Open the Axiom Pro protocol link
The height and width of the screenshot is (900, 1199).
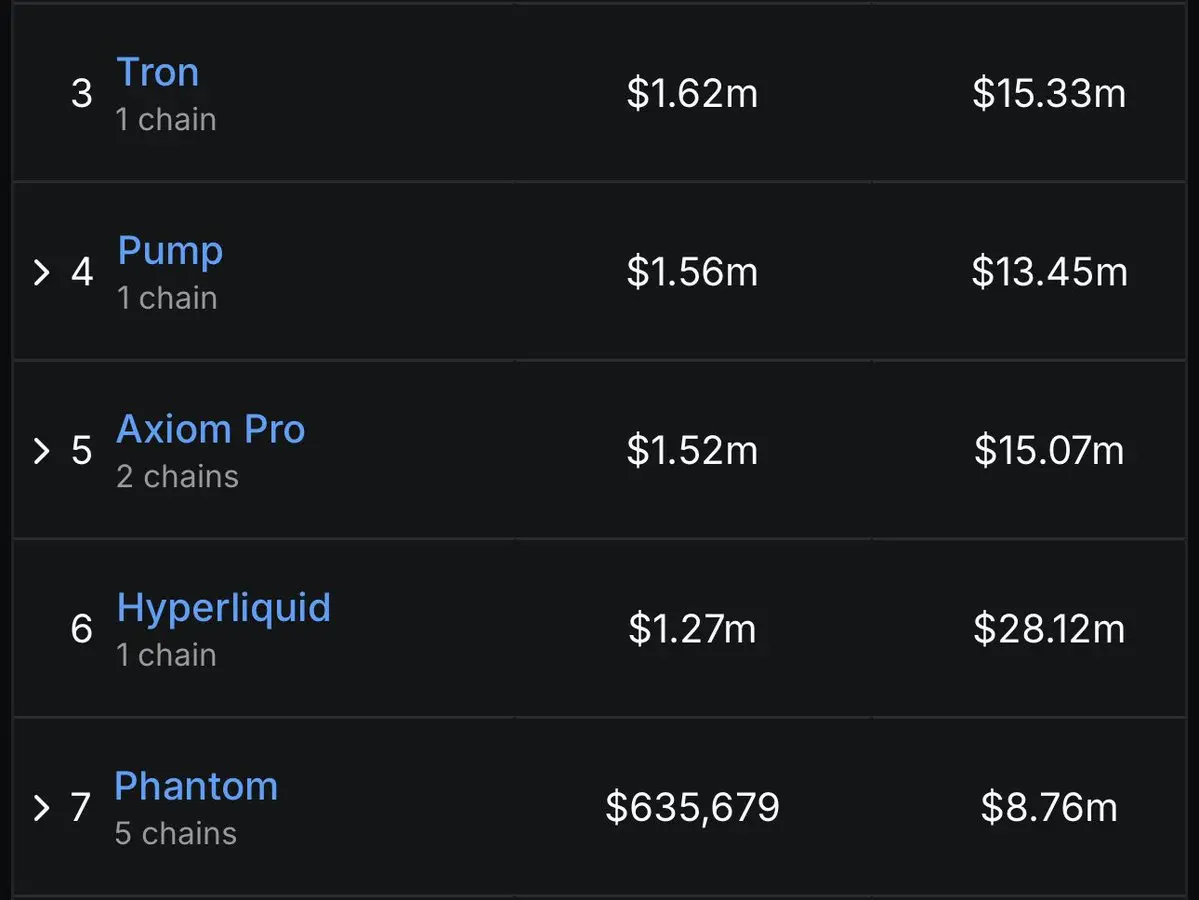point(210,429)
